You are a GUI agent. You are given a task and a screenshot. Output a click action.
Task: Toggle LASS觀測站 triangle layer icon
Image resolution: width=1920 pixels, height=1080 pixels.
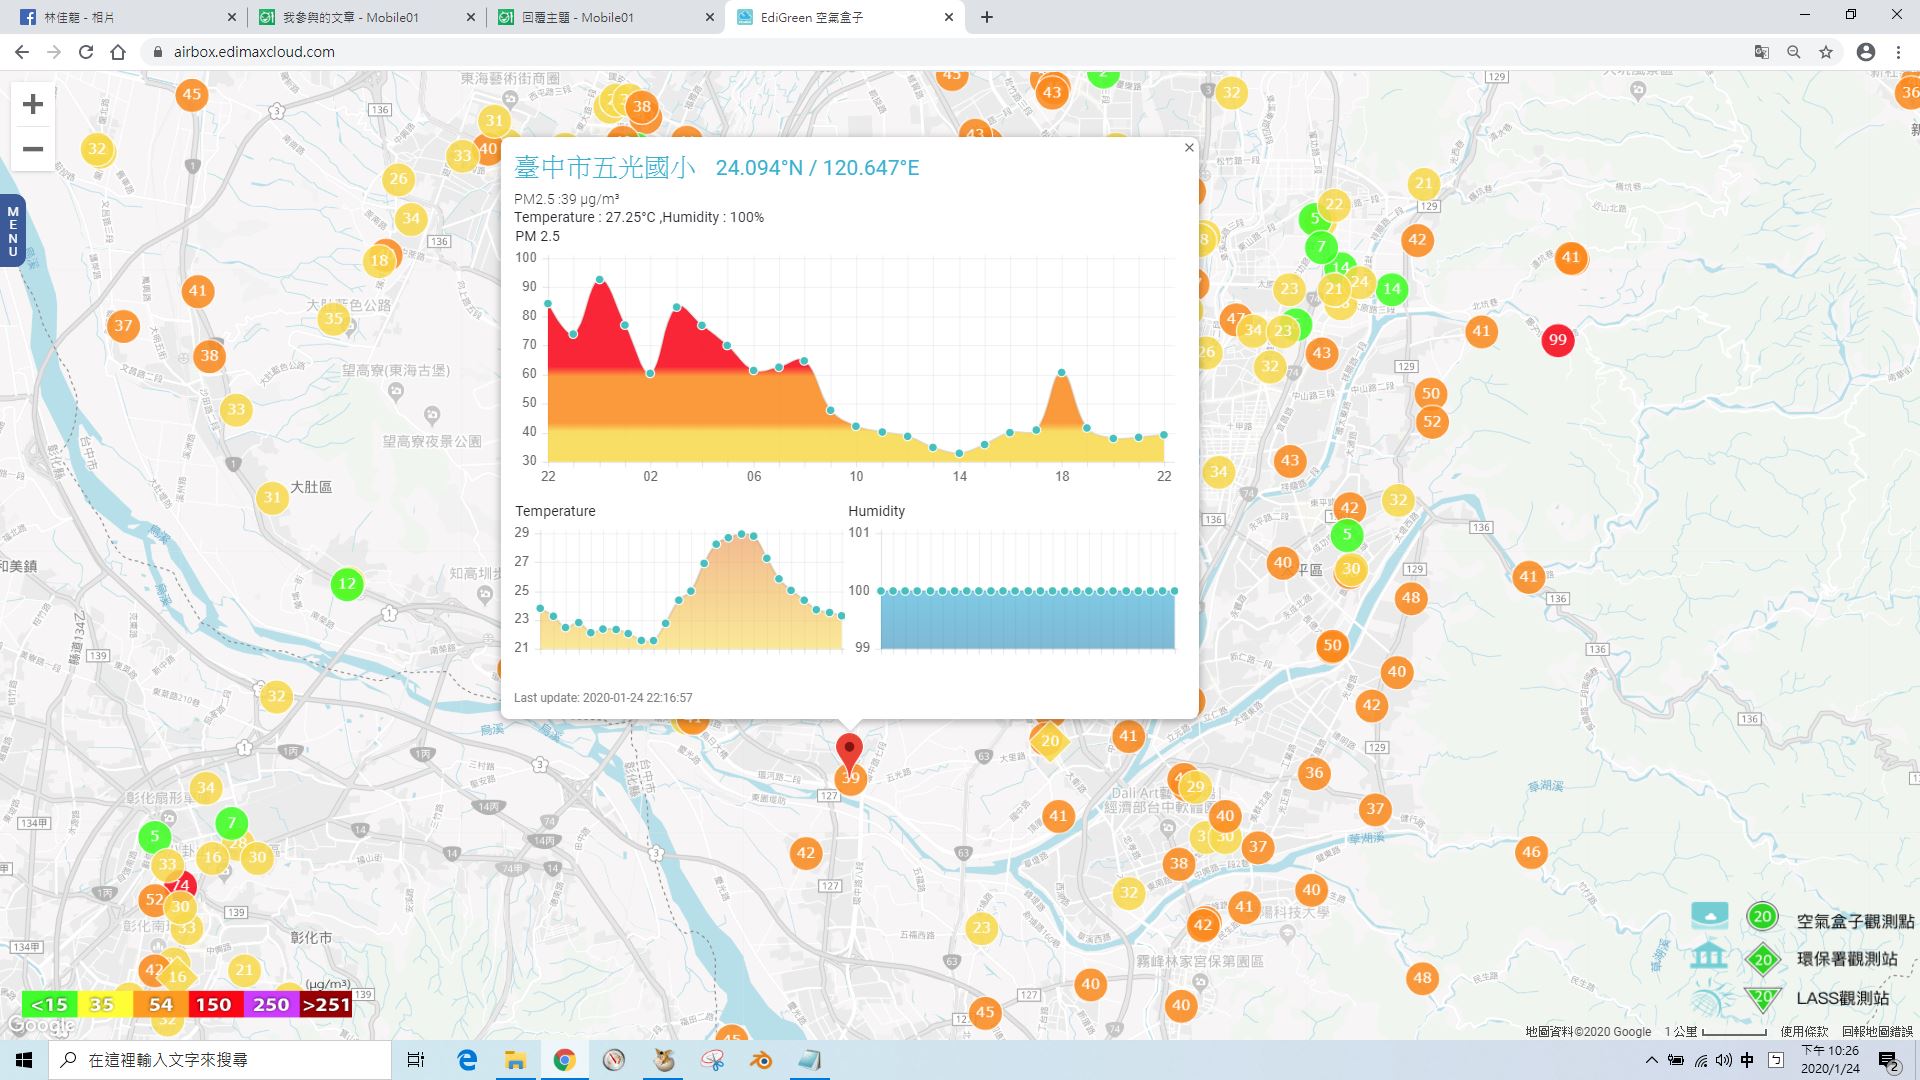pos(1762,997)
